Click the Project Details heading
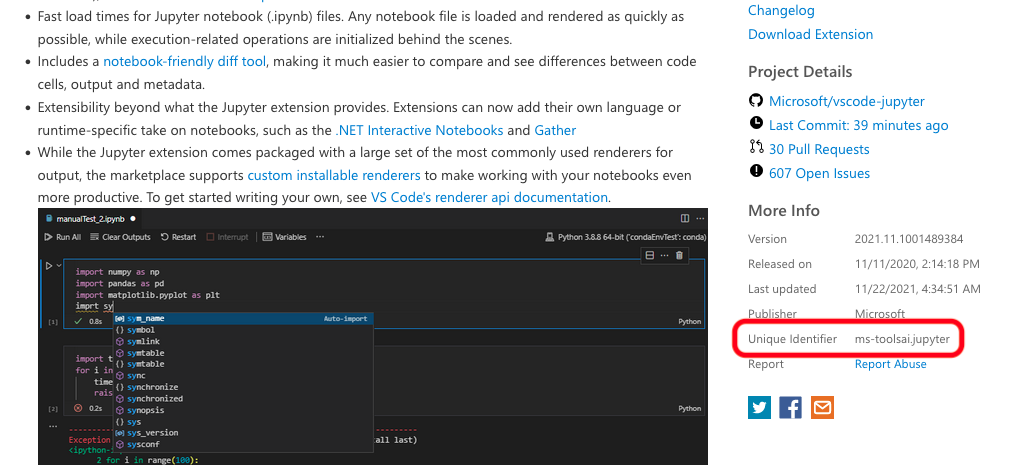This screenshot has width=1012, height=465. click(800, 72)
